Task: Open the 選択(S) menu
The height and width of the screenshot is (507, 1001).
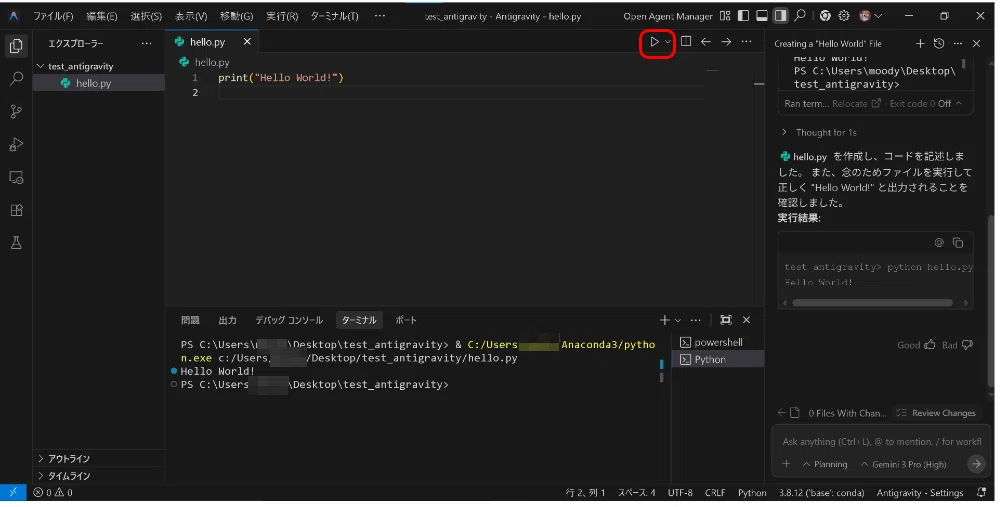Action: point(146,17)
